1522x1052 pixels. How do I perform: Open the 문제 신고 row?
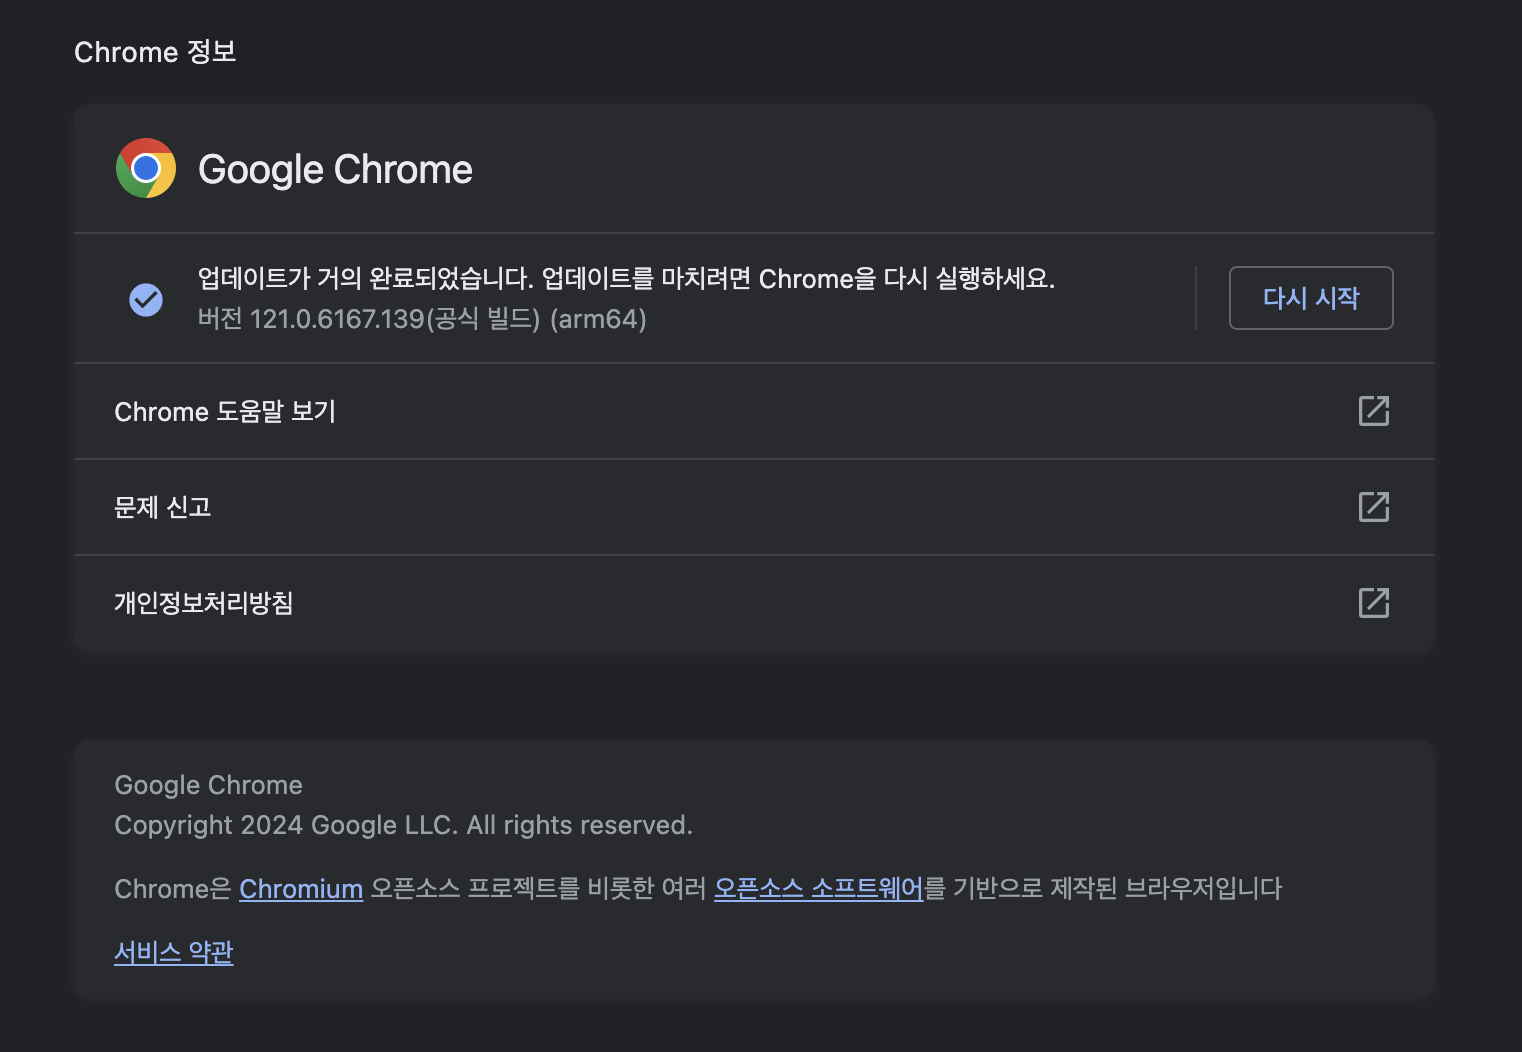(754, 507)
